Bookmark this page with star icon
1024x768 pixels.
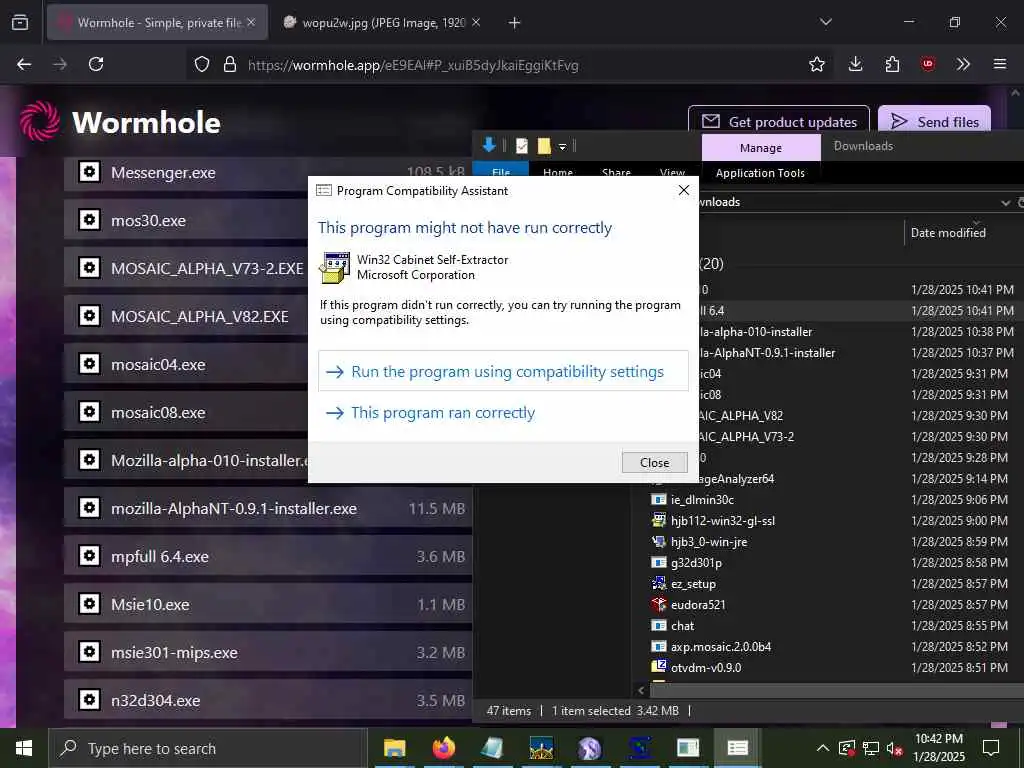coord(816,64)
